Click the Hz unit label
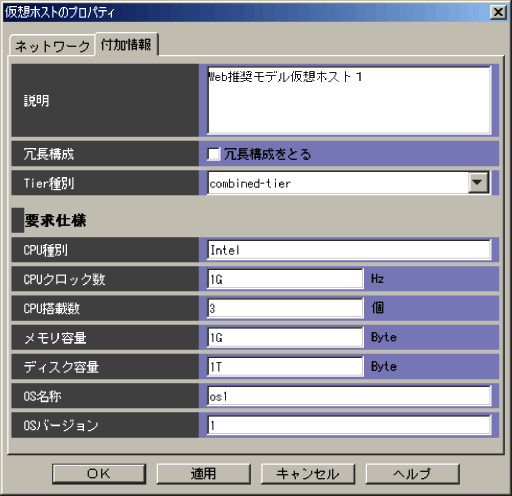The image size is (512, 496). pos(377,279)
